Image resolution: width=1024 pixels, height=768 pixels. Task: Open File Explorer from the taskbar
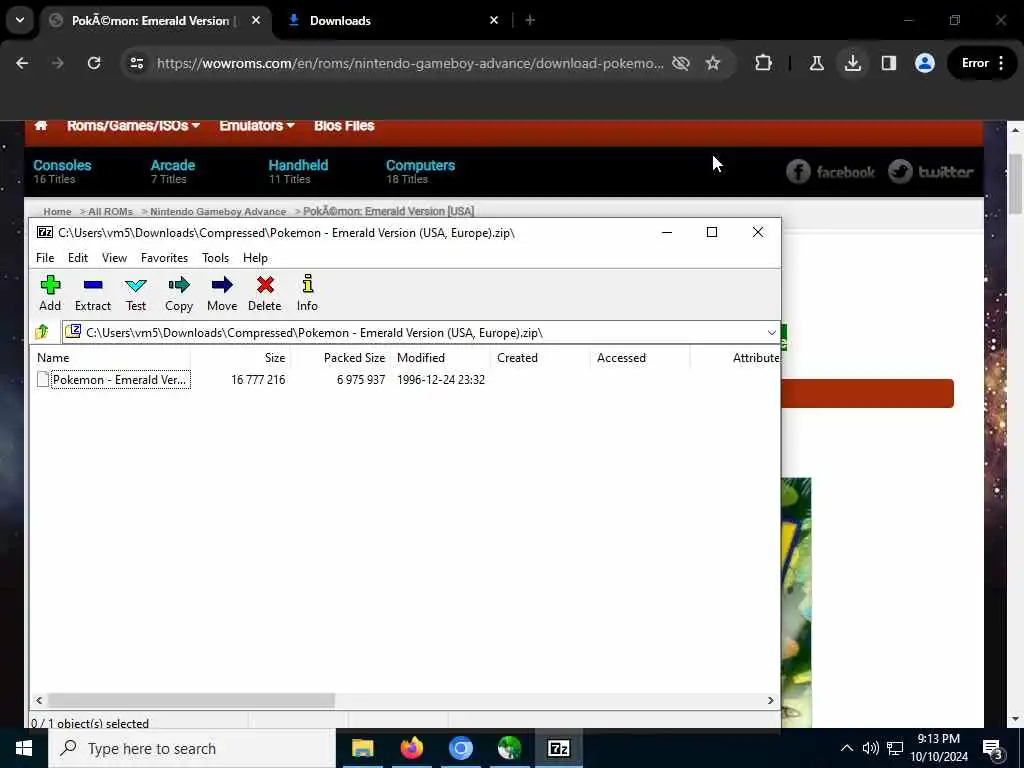362,748
